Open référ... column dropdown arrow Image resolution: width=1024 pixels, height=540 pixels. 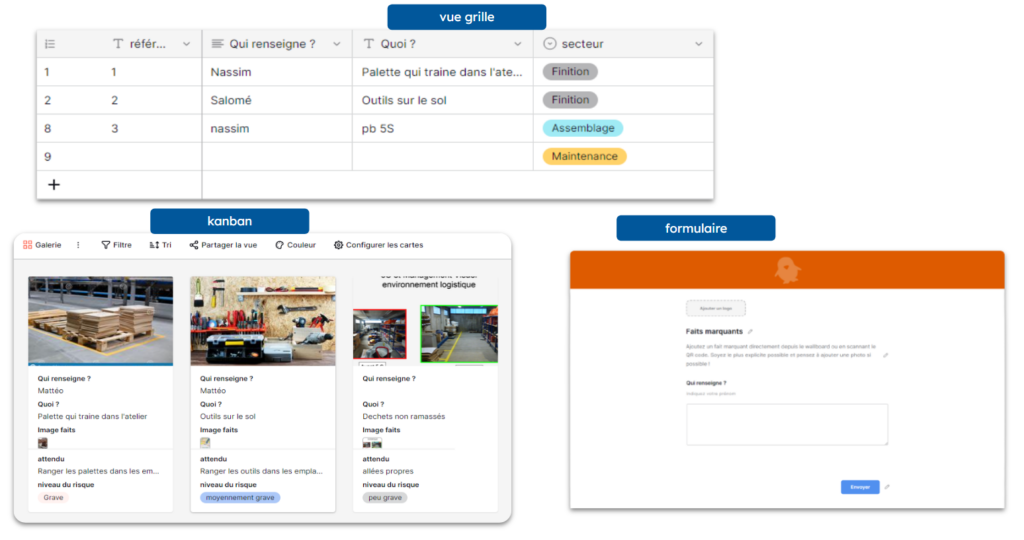[x=187, y=44]
